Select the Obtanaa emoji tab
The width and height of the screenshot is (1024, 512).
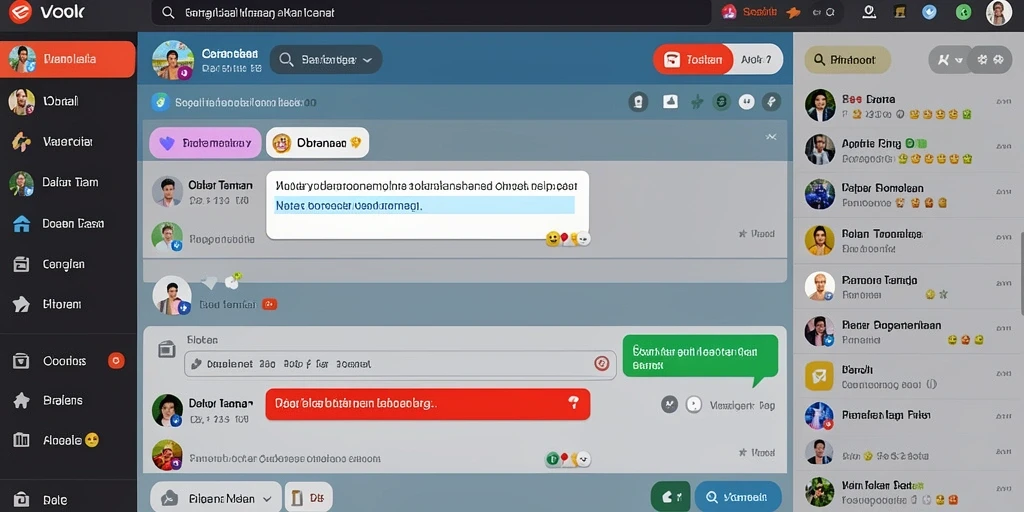point(317,142)
